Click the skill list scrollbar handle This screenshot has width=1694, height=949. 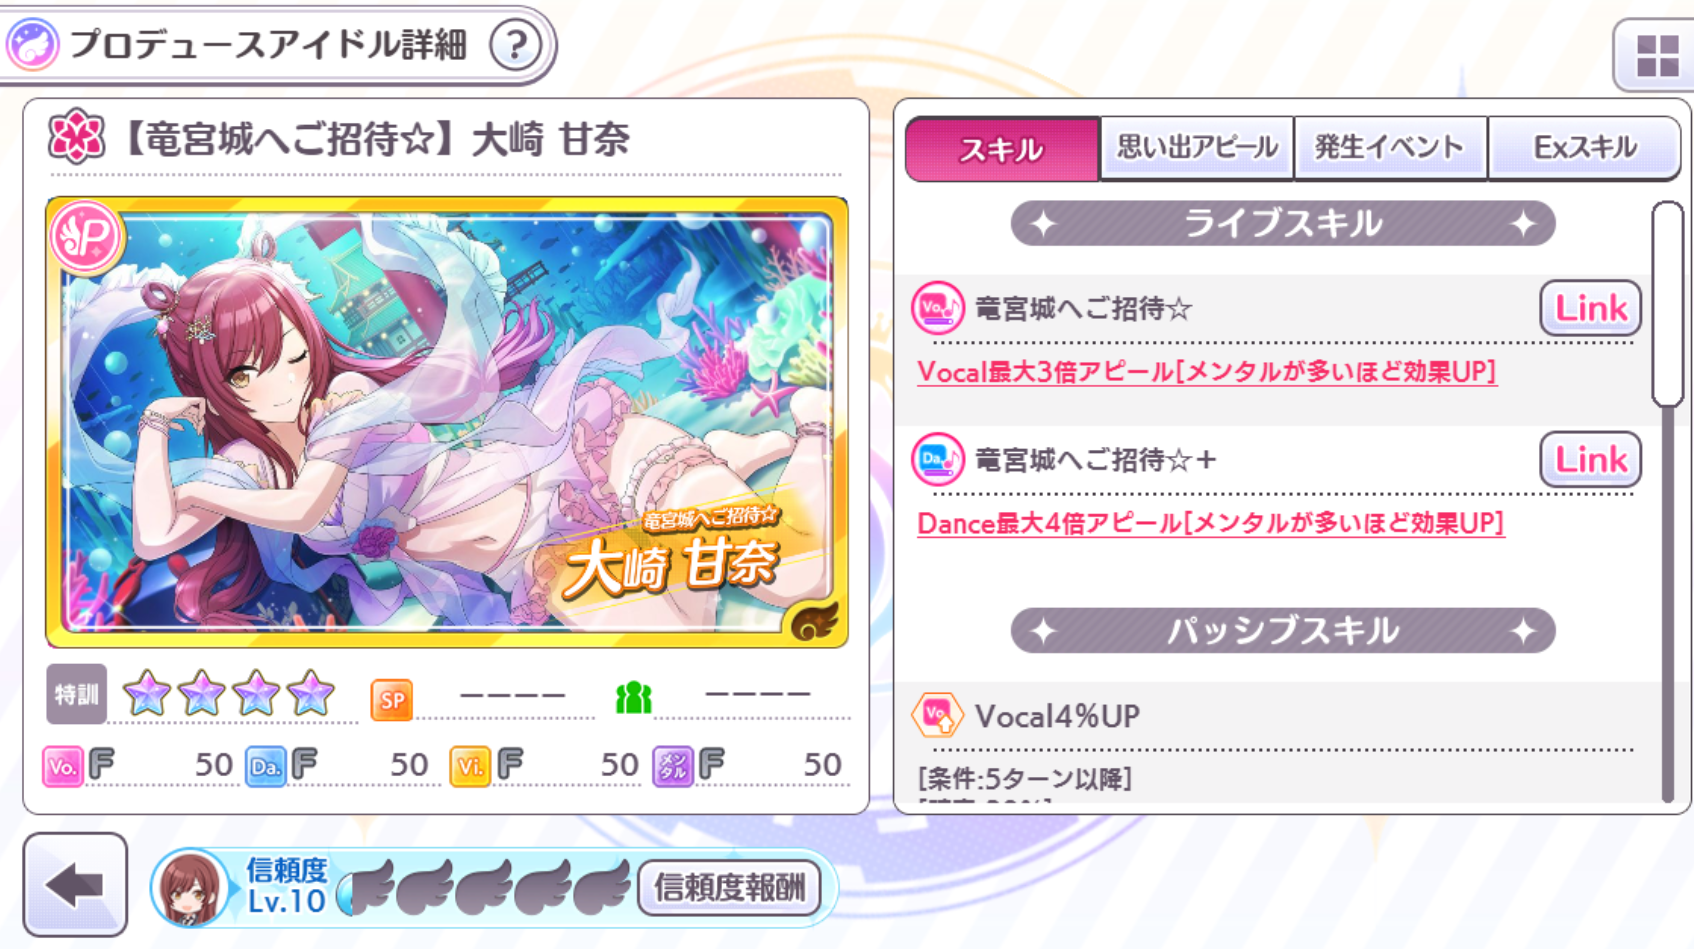[1667, 304]
